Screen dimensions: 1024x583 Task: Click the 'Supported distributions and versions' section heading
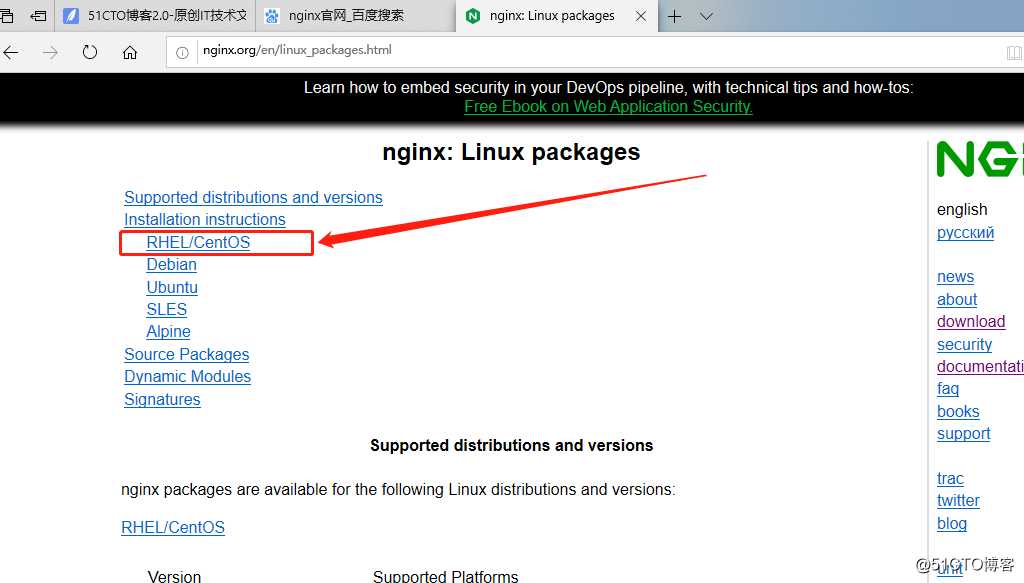click(511, 445)
